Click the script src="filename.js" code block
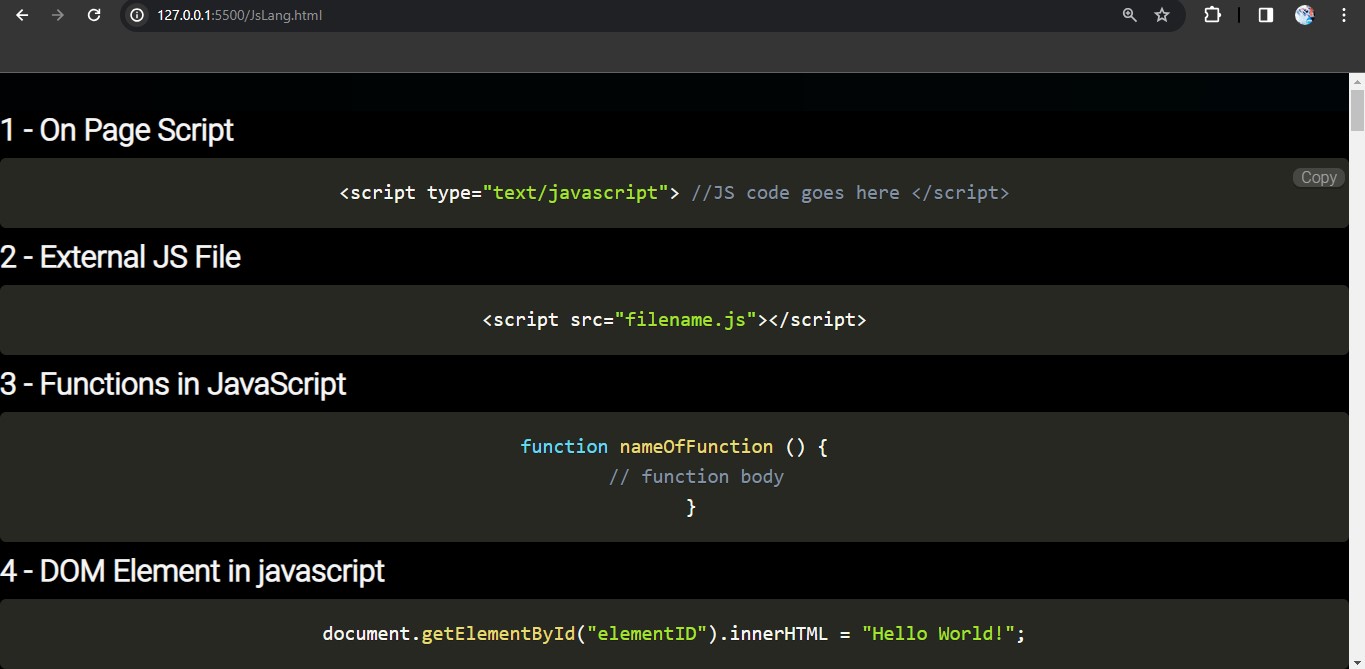Image resolution: width=1365 pixels, height=669 pixels. 674,320
